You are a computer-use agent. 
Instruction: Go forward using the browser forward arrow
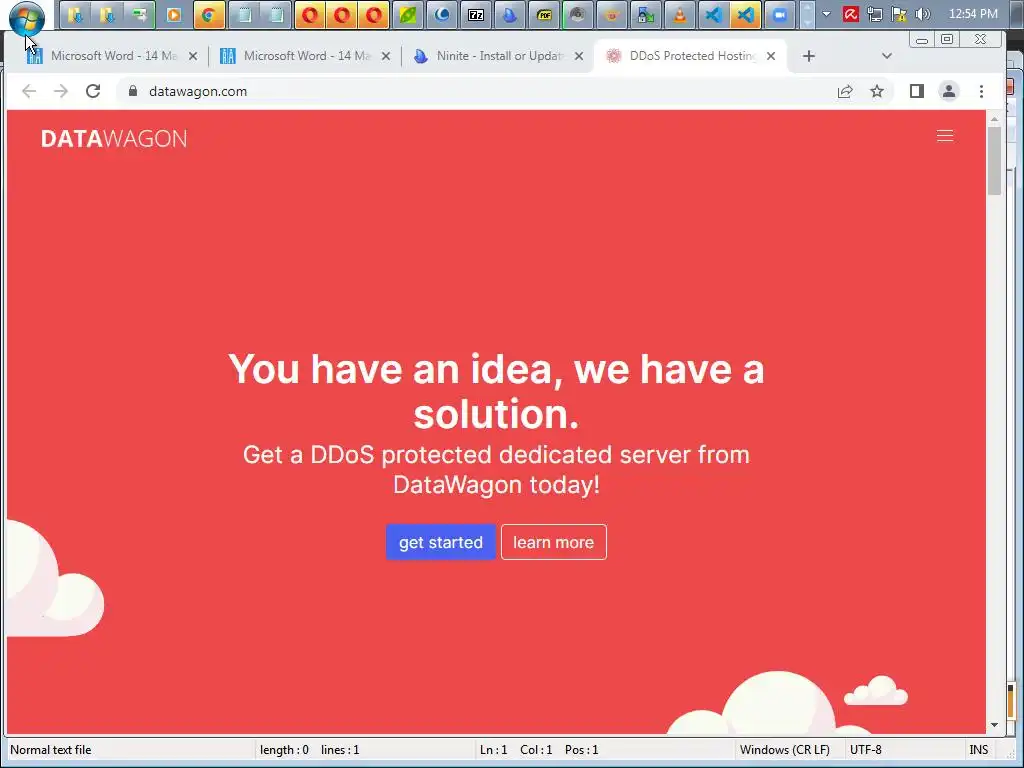point(61,91)
